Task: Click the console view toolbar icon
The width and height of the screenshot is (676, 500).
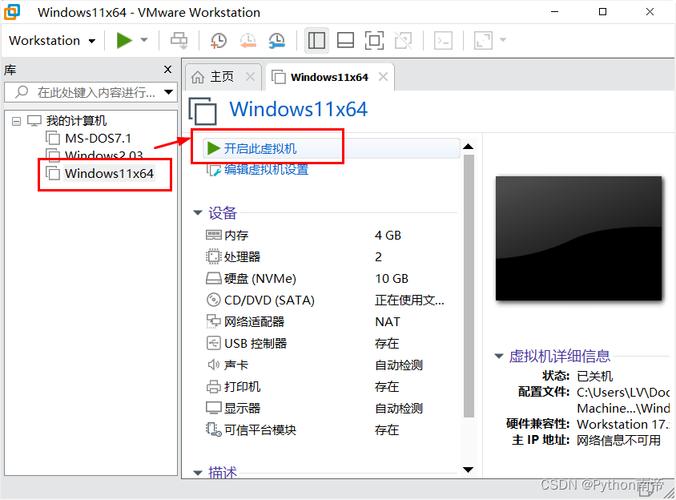Action: click(443, 41)
